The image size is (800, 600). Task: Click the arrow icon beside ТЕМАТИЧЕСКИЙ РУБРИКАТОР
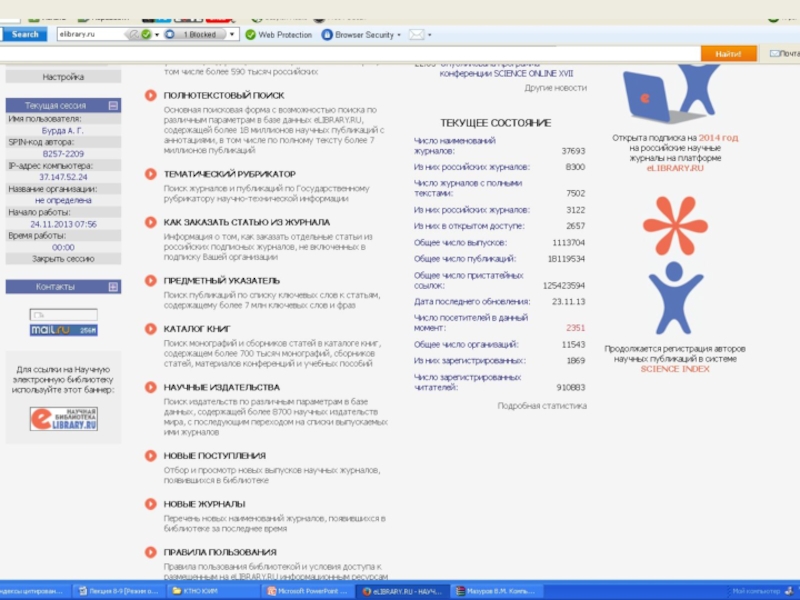pyautogui.click(x=150, y=174)
